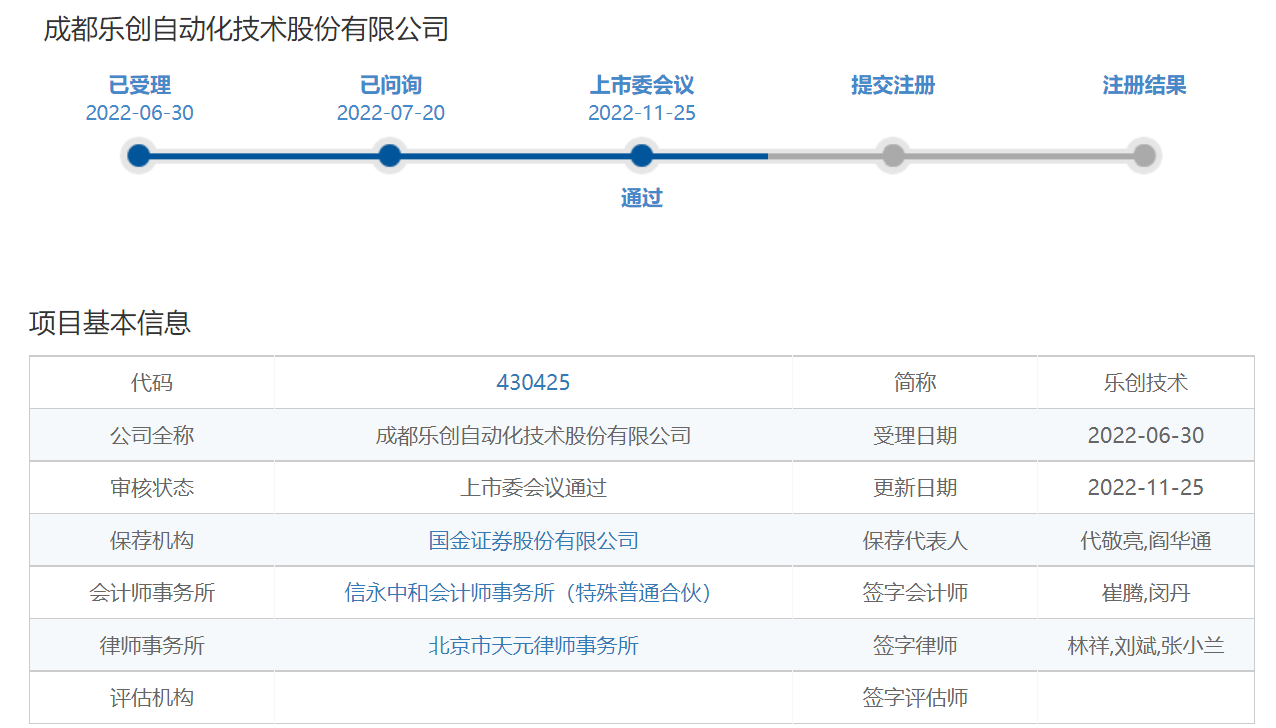Select the 已问询 stage label
Screen dimensions: 1276x728
pos(390,85)
